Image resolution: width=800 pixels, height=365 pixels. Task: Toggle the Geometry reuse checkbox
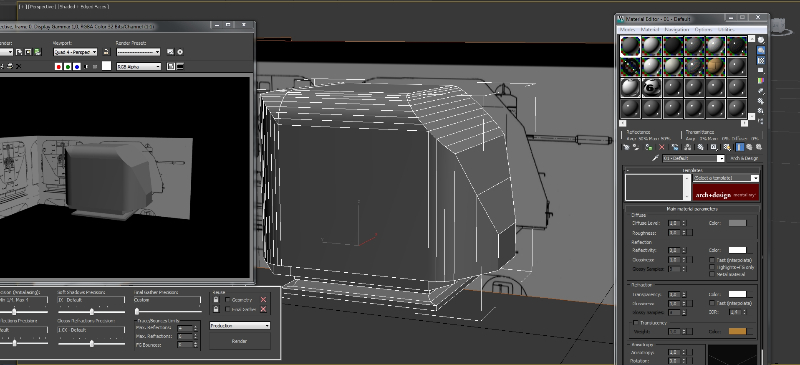point(228,300)
